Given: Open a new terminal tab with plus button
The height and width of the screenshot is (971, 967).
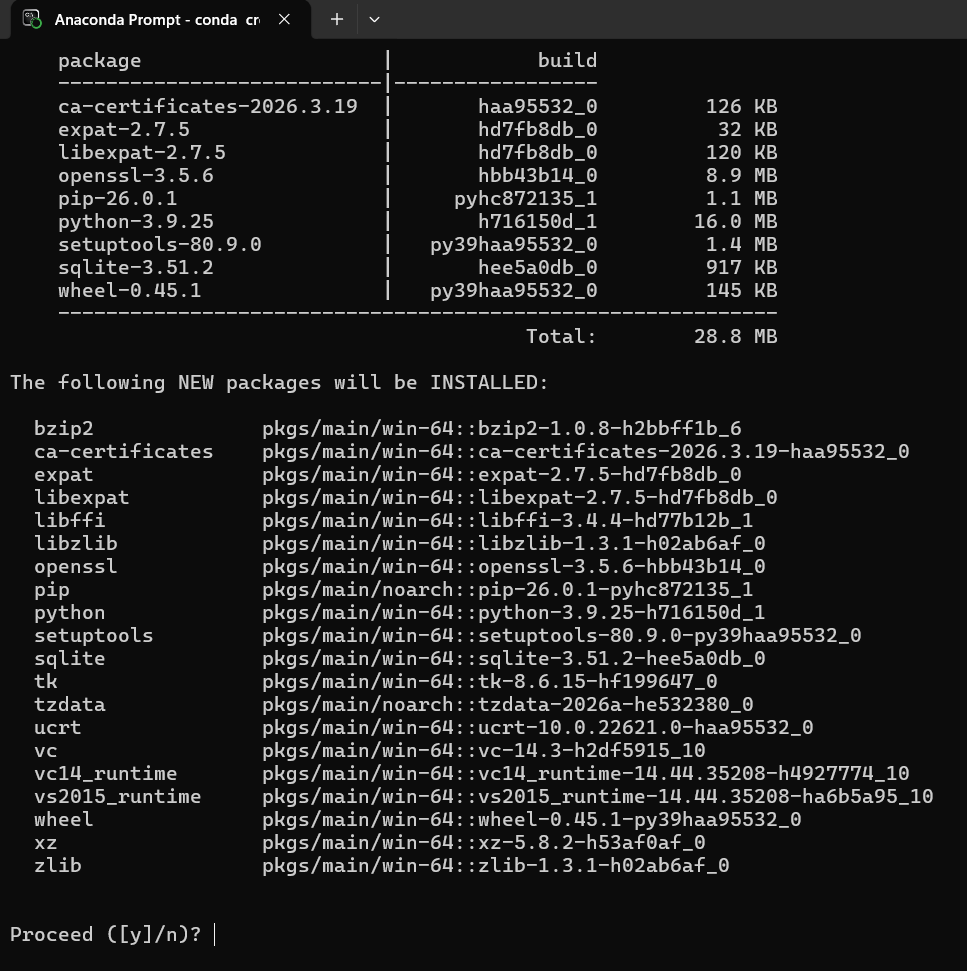Looking at the screenshot, I should [337, 19].
